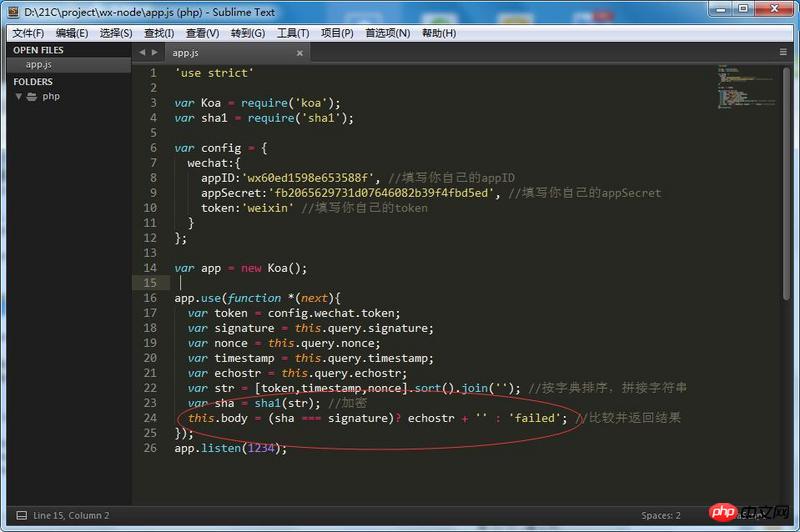Click line number 1 in gutter
Screen dimensions: 800x532
point(153,73)
